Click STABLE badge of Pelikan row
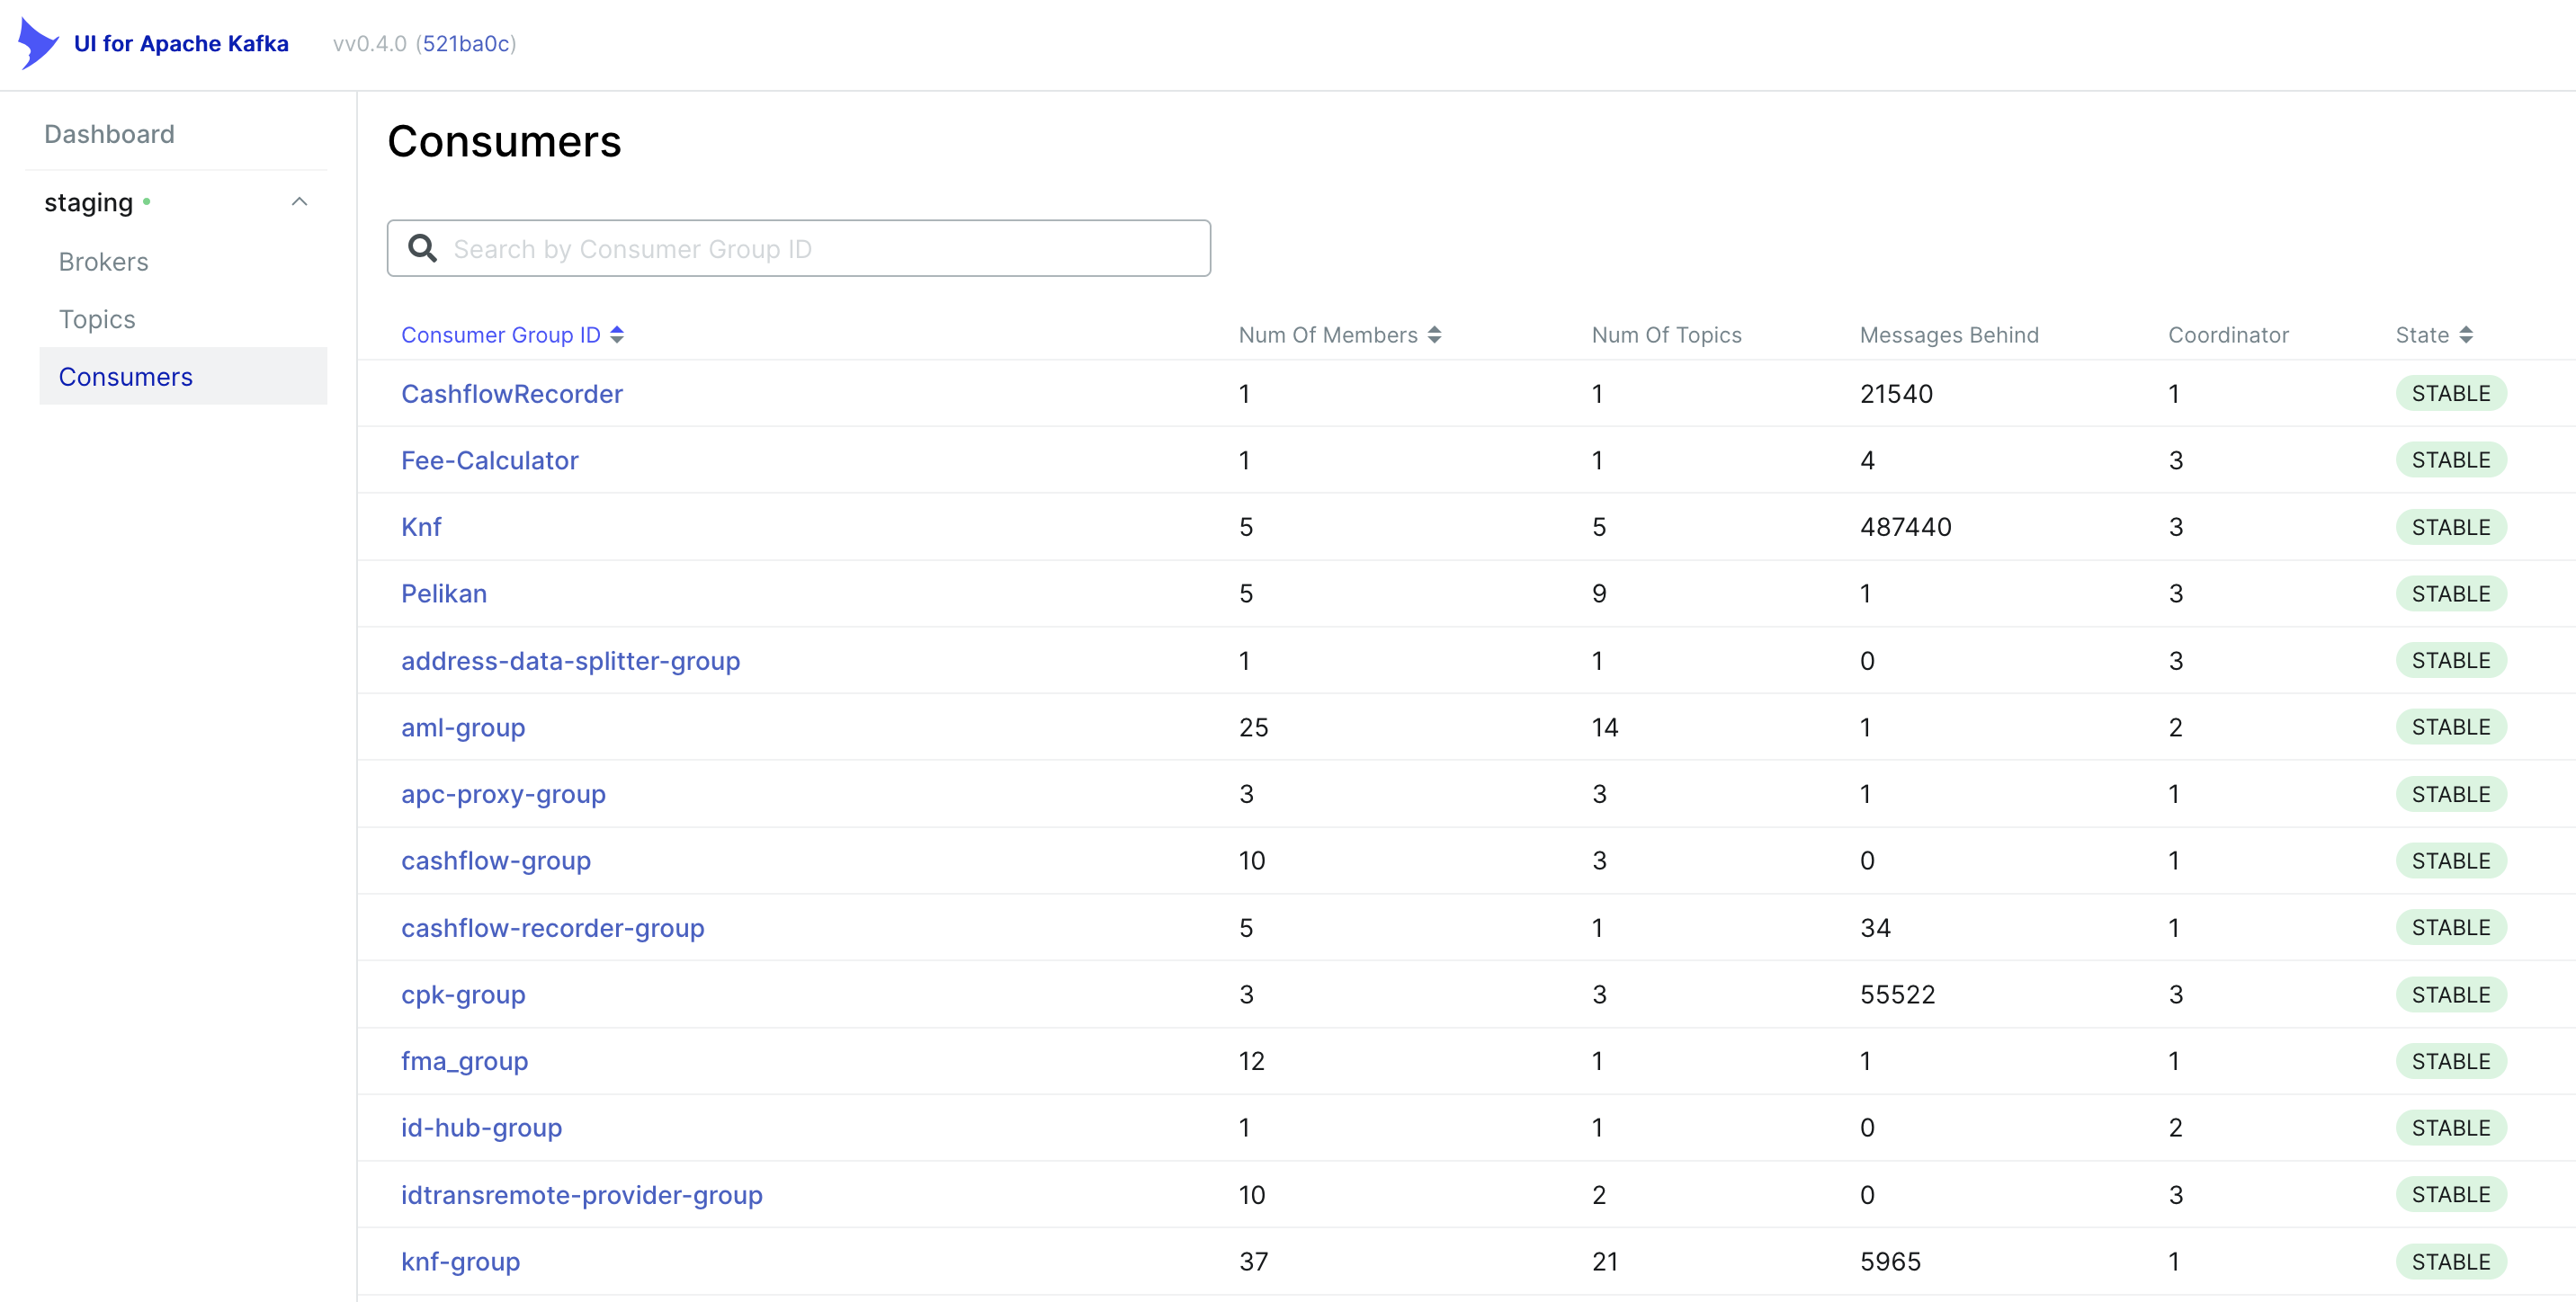The width and height of the screenshot is (2576, 1302). tap(2449, 594)
